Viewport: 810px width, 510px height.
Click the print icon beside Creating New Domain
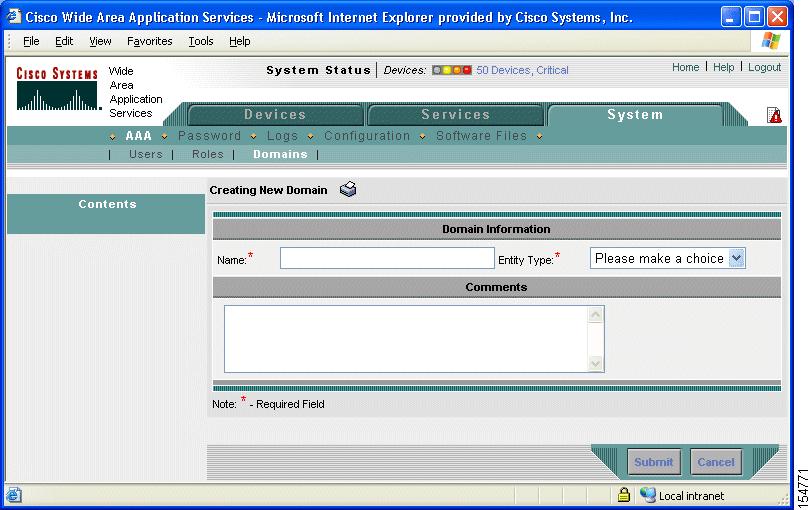pyautogui.click(x=348, y=189)
